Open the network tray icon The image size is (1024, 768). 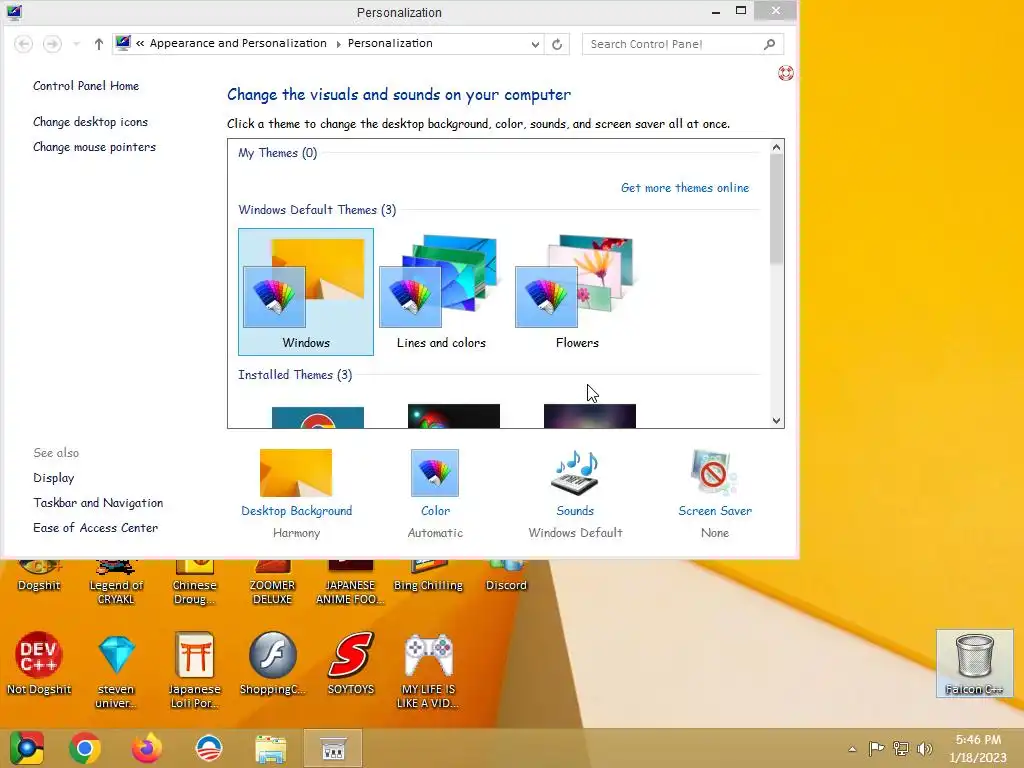pyautogui.click(x=901, y=748)
